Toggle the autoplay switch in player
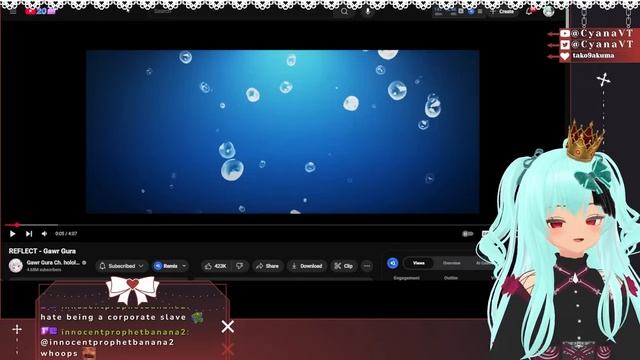Screen dimensions: 640x360 pyautogui.click(x=468, y=234)
